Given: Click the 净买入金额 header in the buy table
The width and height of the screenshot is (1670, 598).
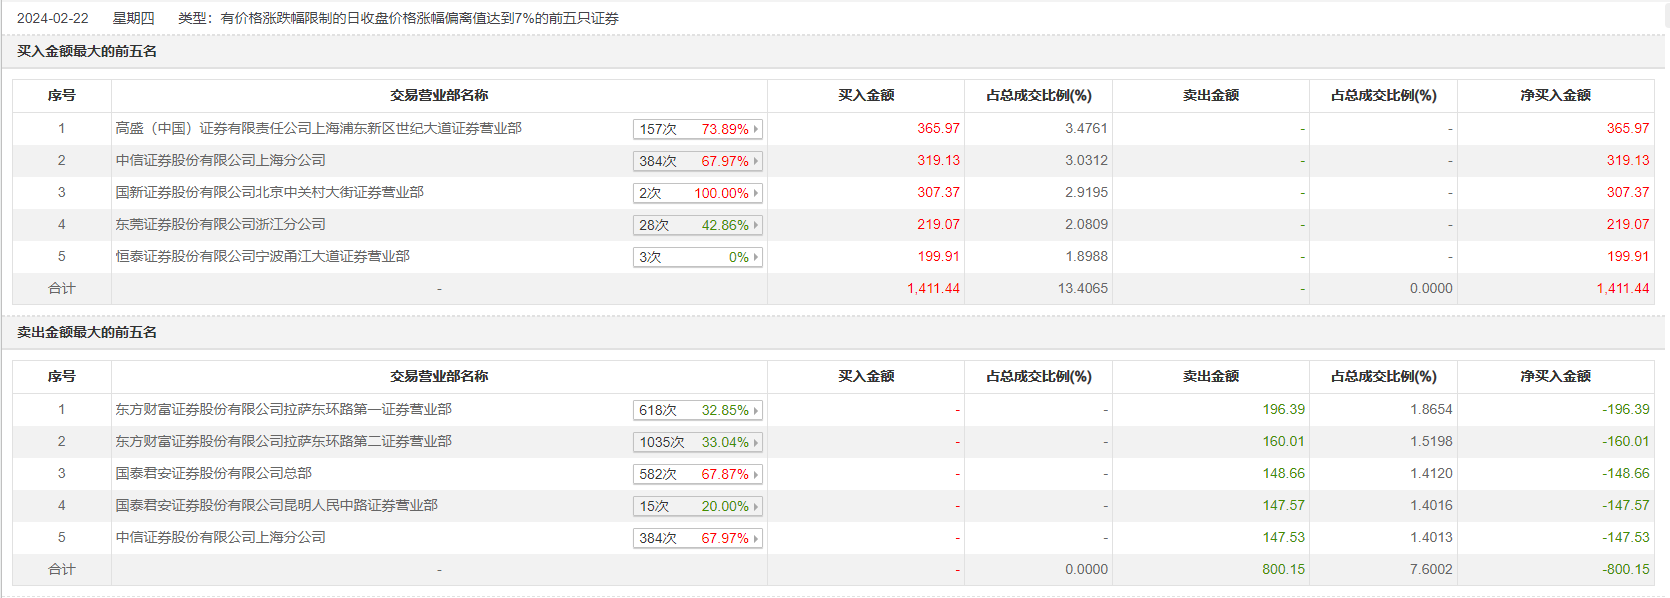Looking at the screenshot, I should coord(1555,95).
